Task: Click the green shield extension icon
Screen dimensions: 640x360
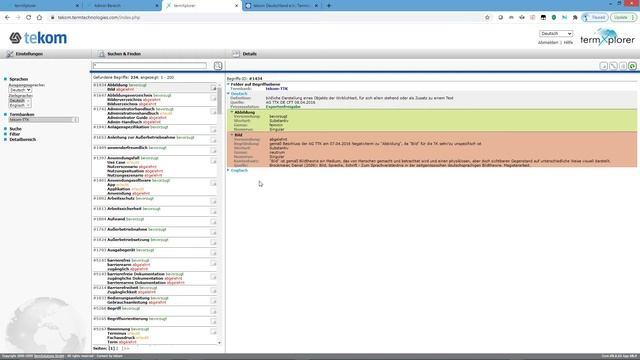Action: (554, 18)
